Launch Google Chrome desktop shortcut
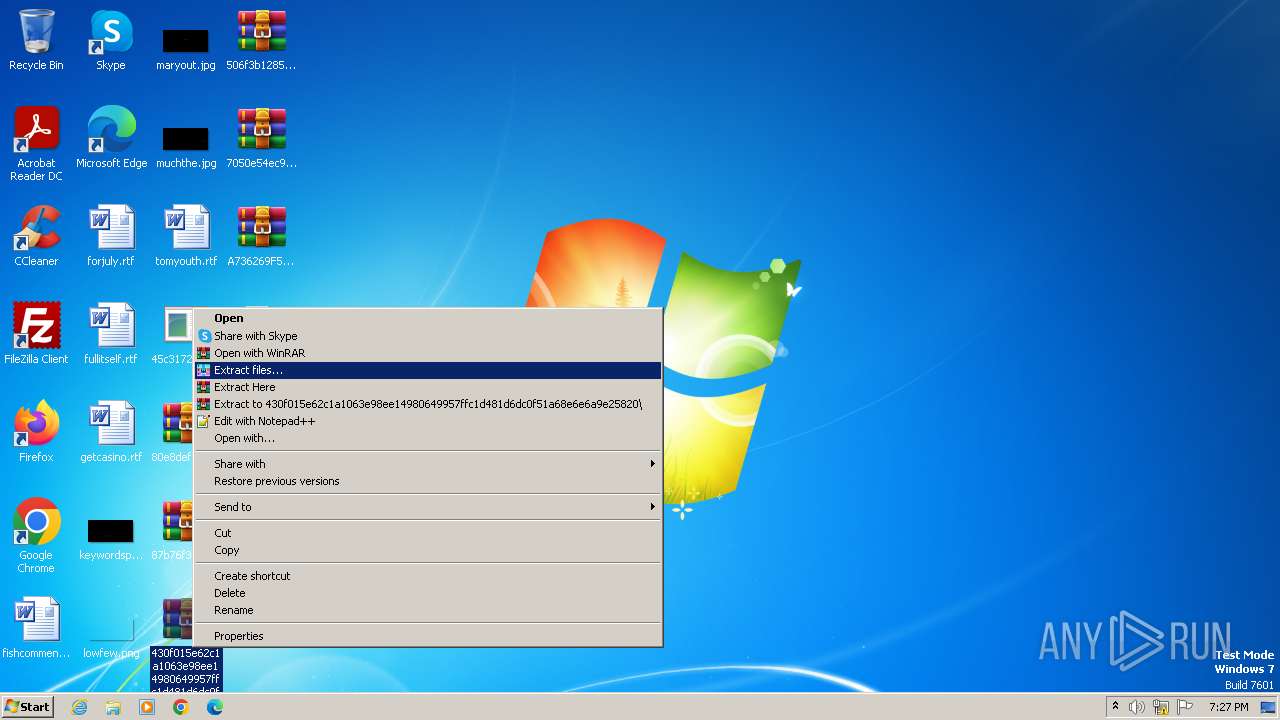This screenshot has width=1280, height=720. [x=36, y=536]
